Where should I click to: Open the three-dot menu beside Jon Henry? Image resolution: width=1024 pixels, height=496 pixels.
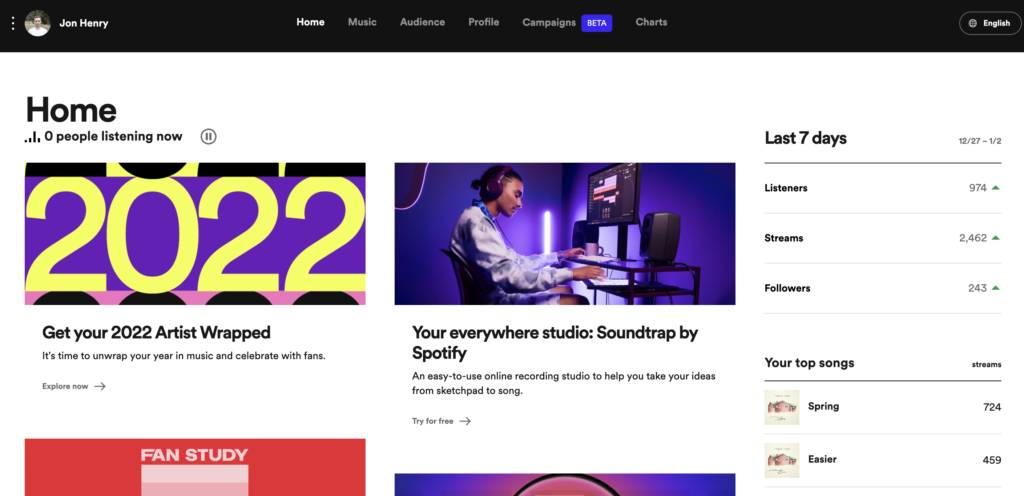tap(13, 23)
